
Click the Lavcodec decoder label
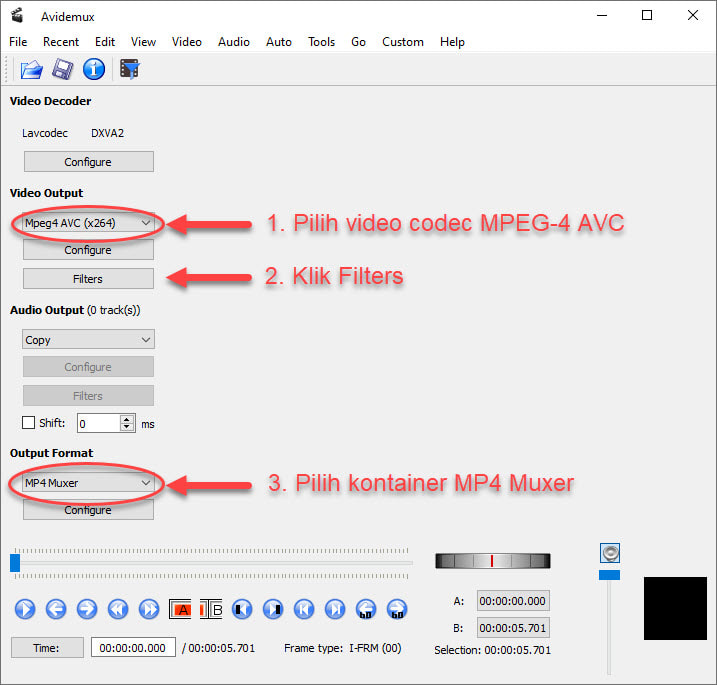45,133
